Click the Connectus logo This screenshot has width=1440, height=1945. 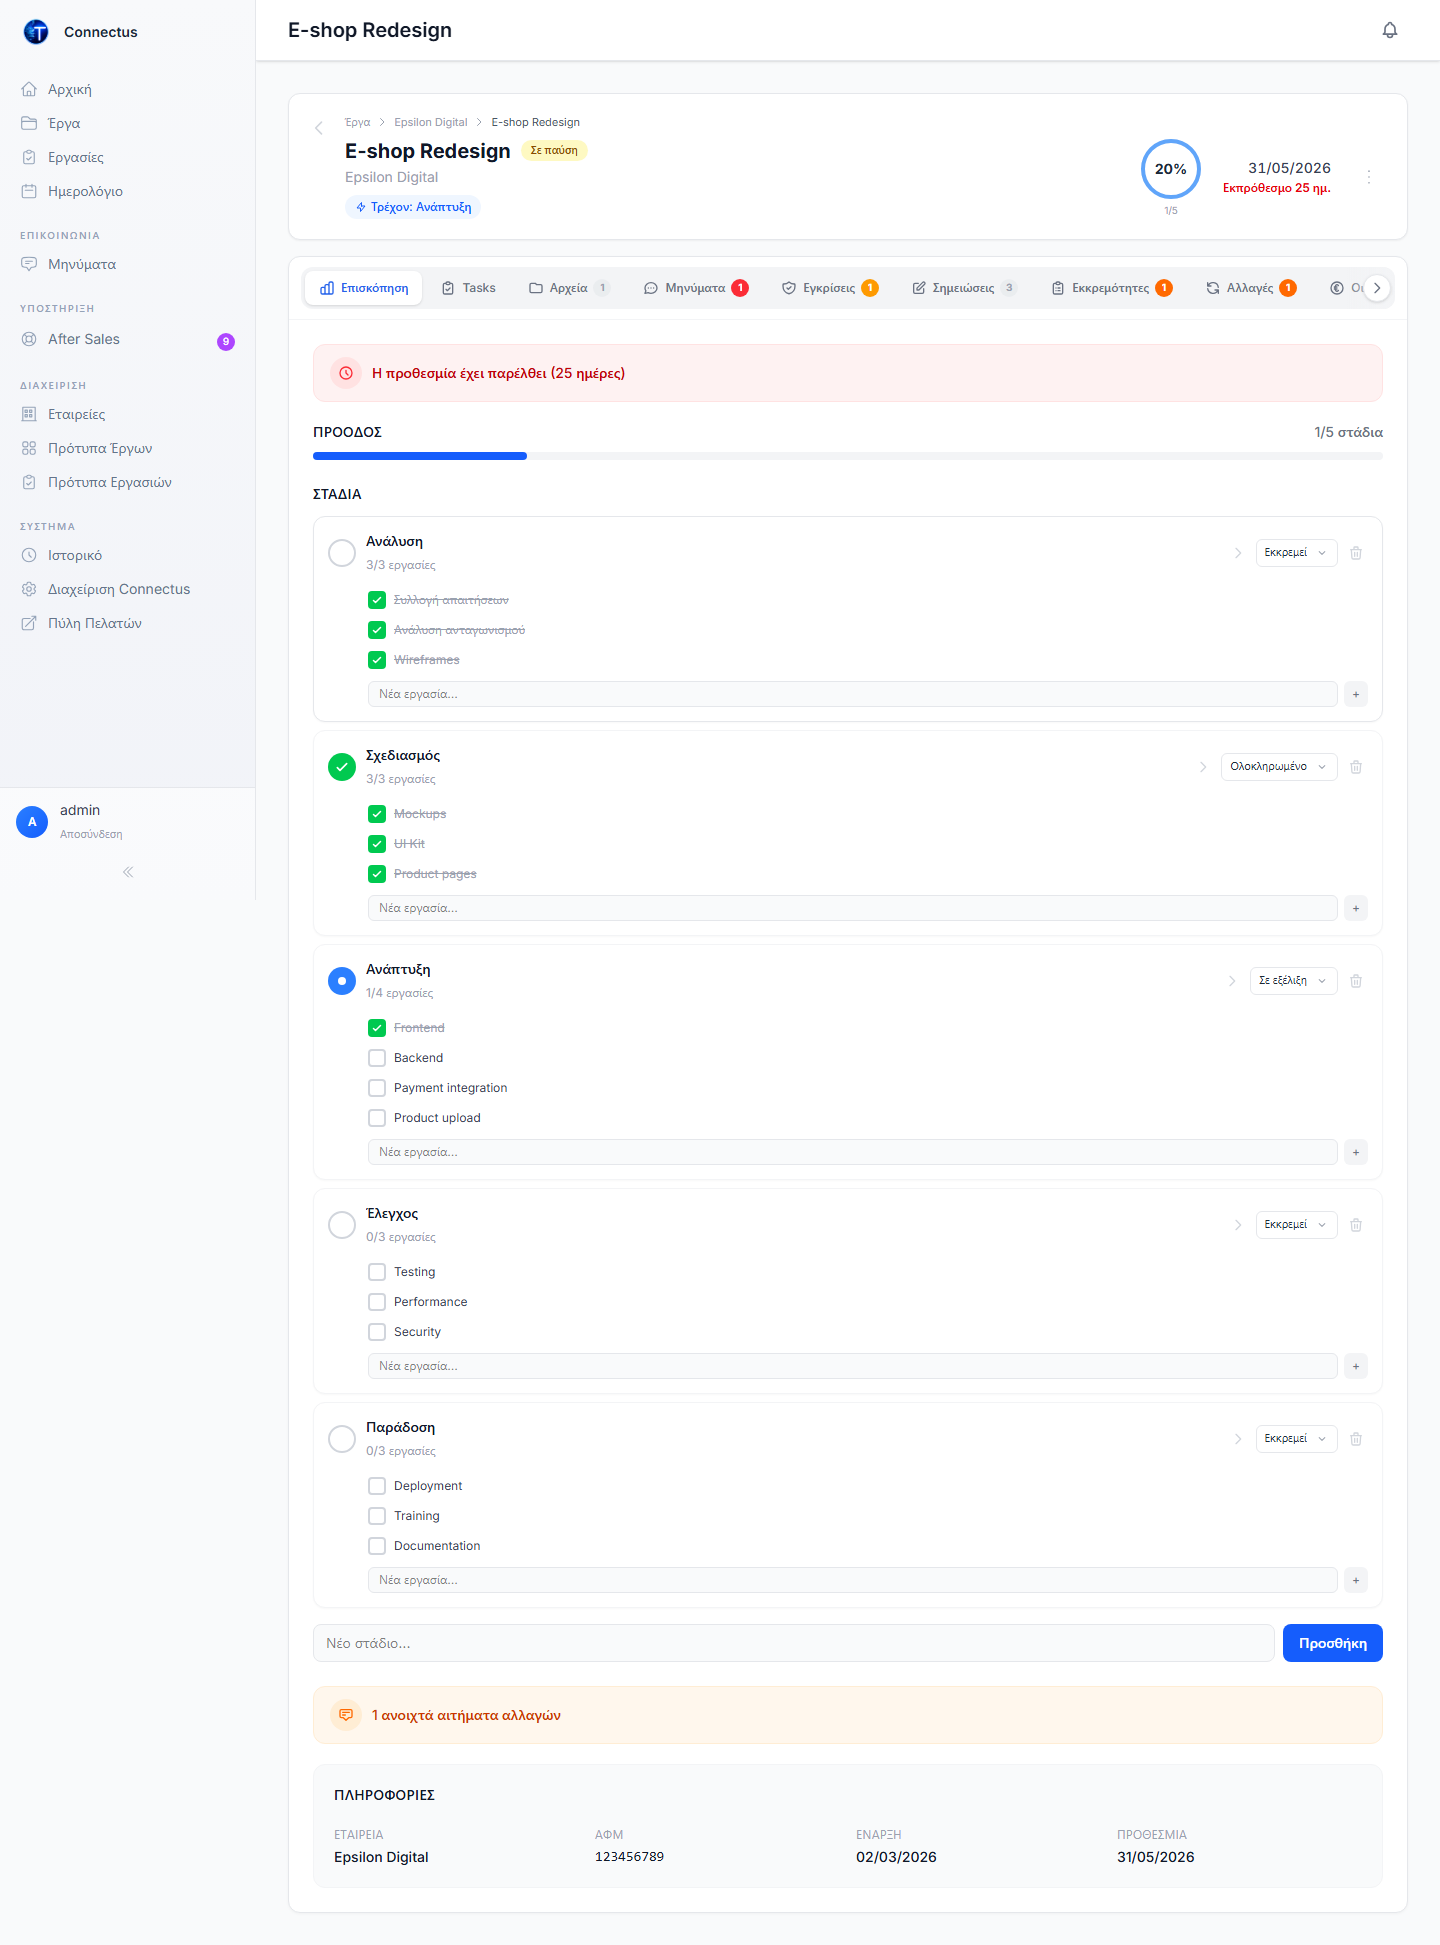(x=36, y=32)
